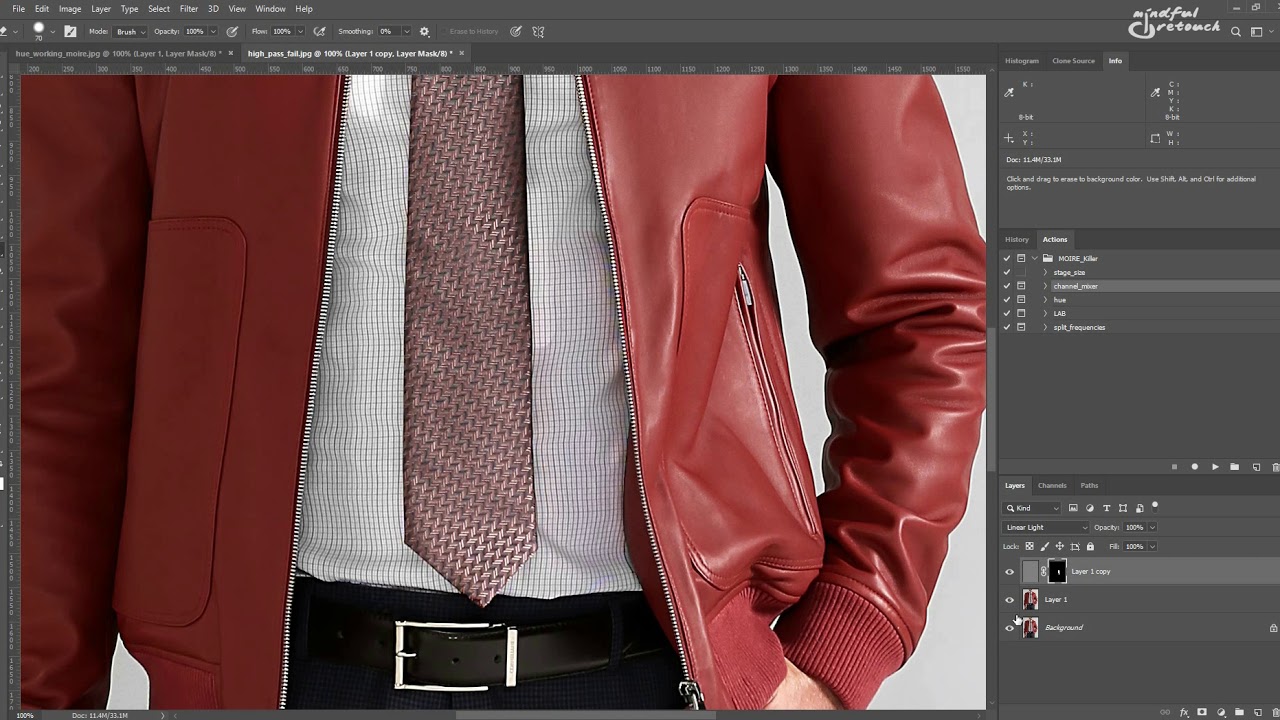Image resolution: width=1280 pixels, height=720 pixels.
Task: Select Layer 1 copy layer mask thumbnail
Action: point(1057,572)
